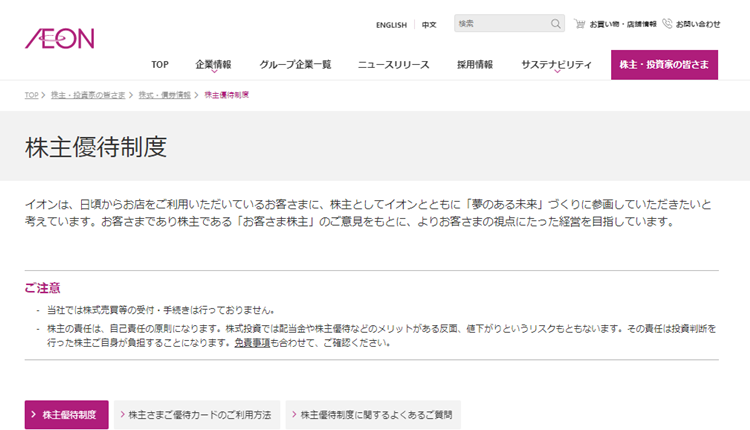This screenshot has height=430, width=750.
Task: Click current breadcrumb 株主優待制度
Action: click(227, 95)
